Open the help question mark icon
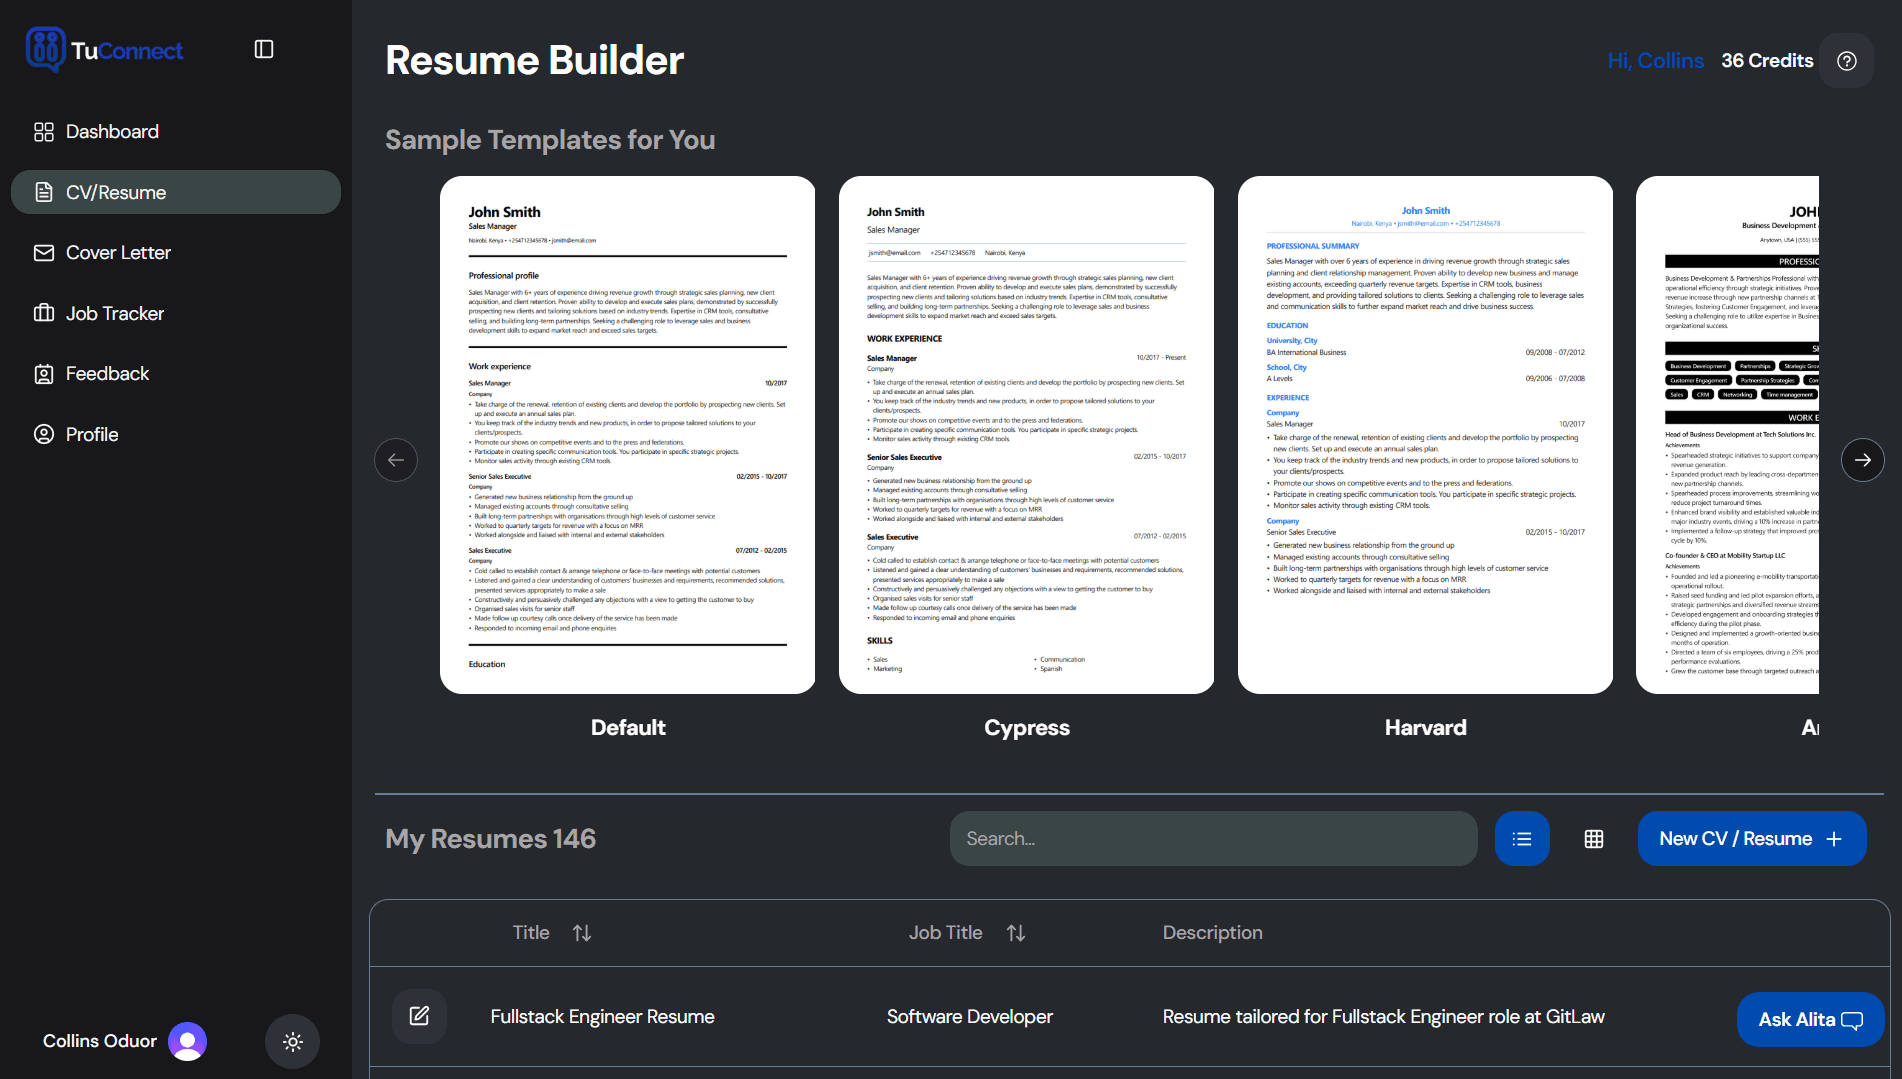Image resolution: width=1902 pixels, height=1079 pixels. pyautogui.click(x=1846, y=61)
